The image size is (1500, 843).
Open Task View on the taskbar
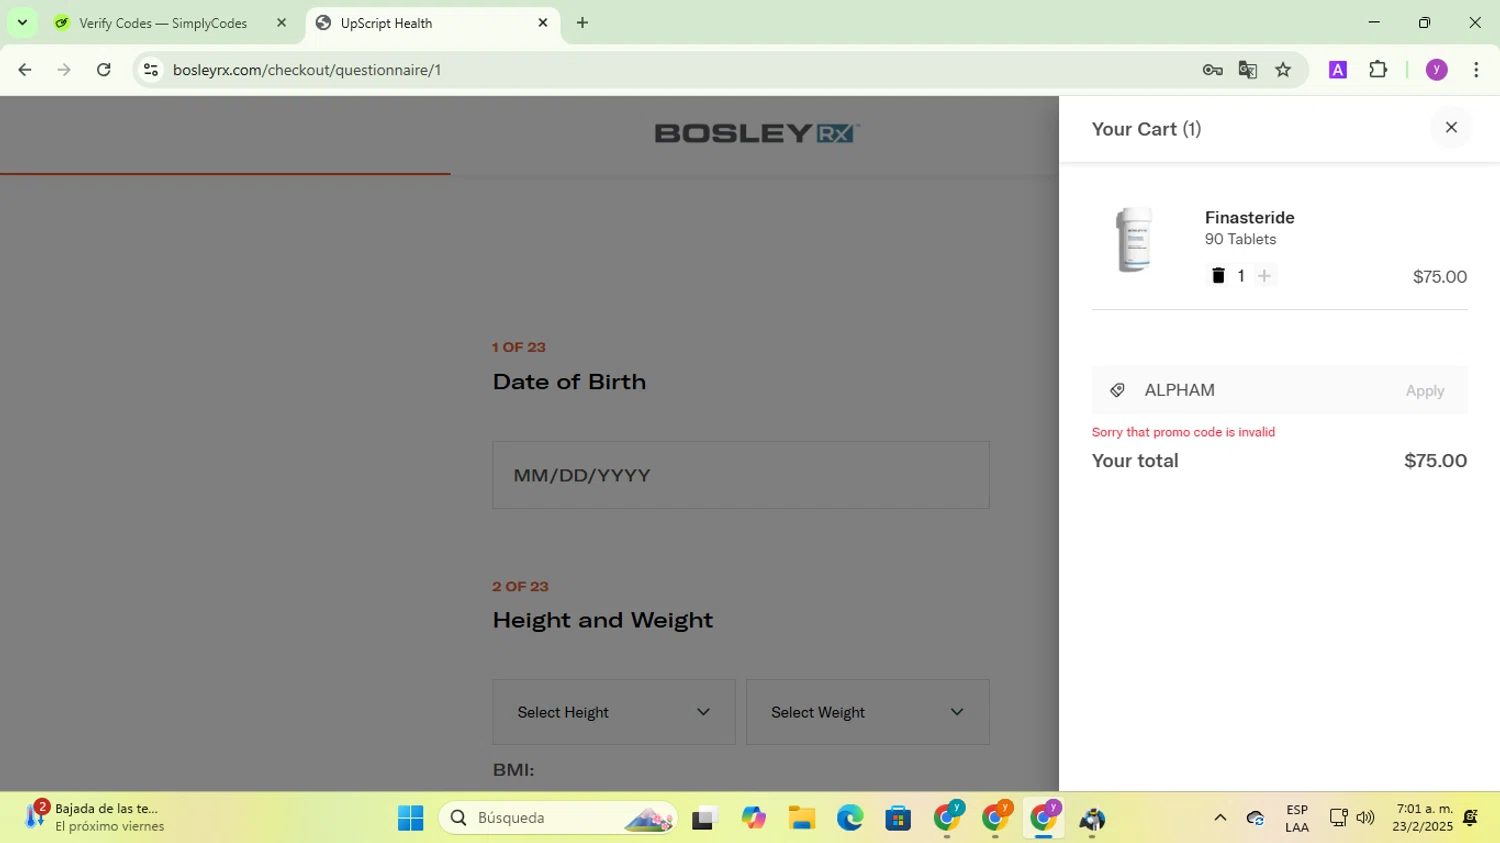705,818
